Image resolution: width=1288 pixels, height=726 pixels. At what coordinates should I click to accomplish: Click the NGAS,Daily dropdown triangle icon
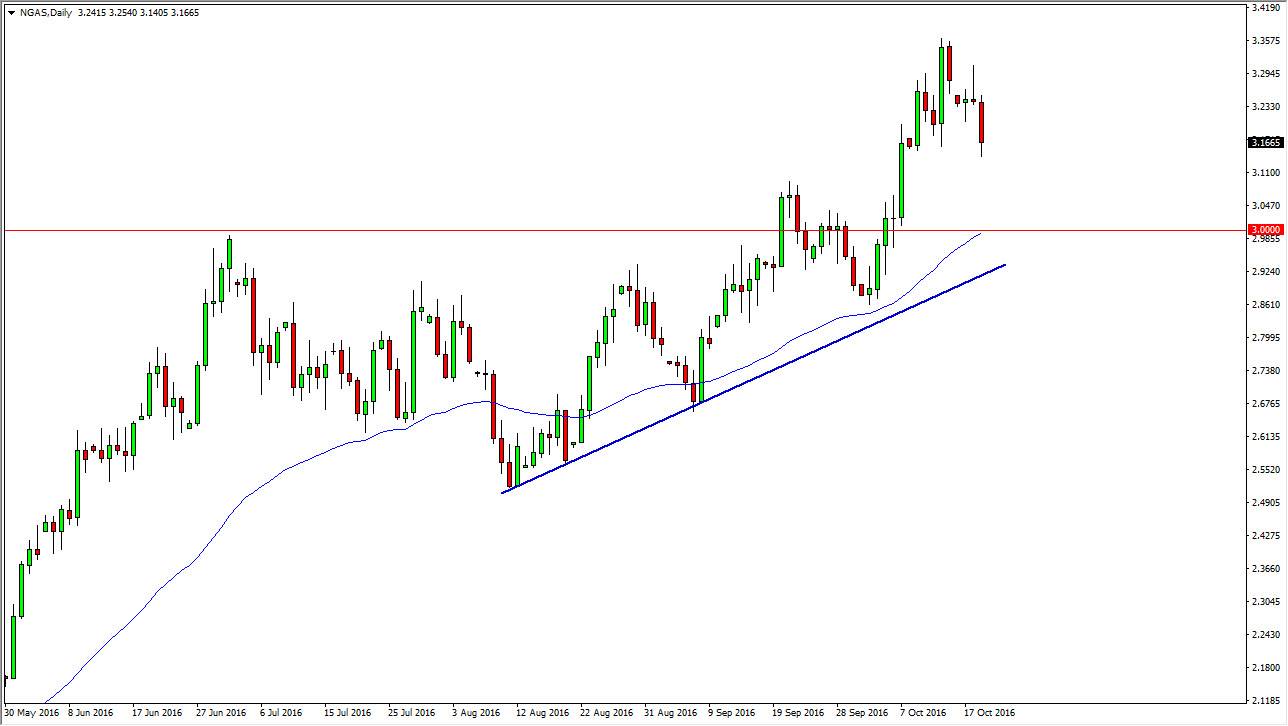(x=10, y=13)
